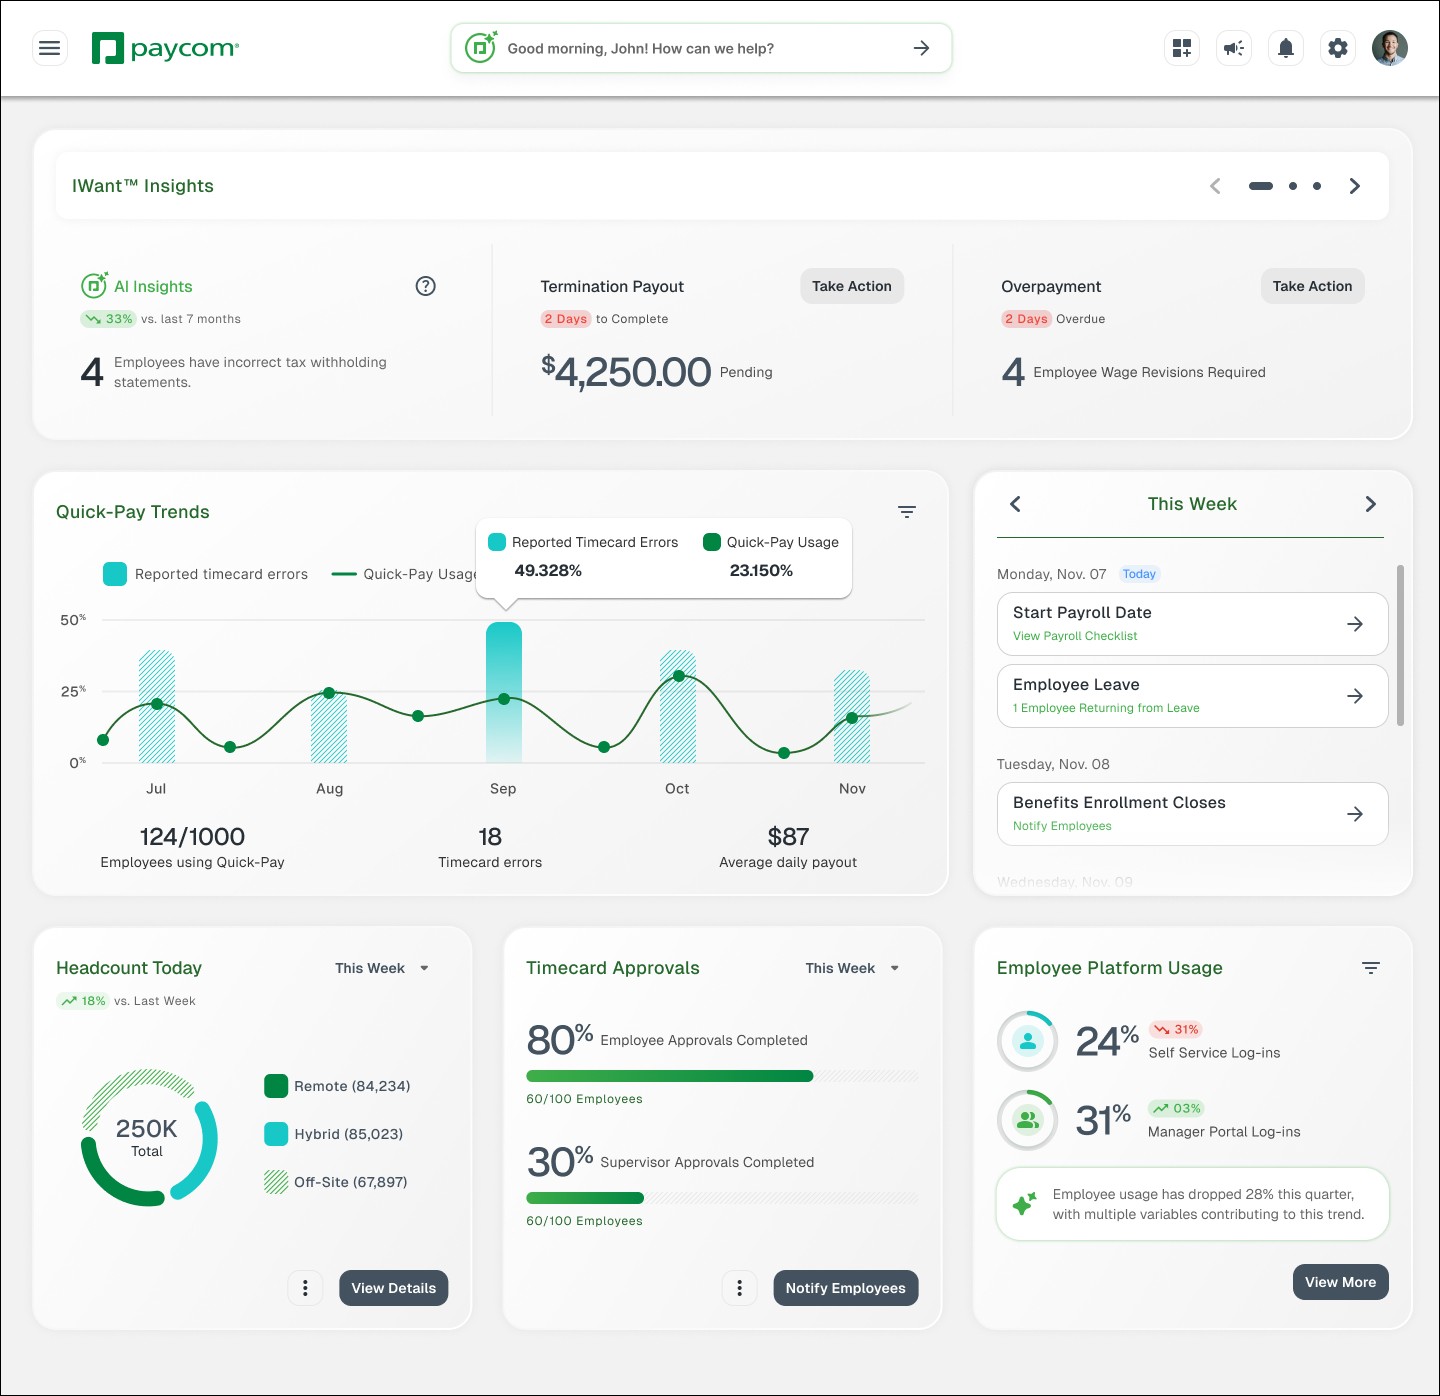Open Timecard Approvals more-options dots
The width and height of the screenshot is (1440, 1396).
(739, 1288)
